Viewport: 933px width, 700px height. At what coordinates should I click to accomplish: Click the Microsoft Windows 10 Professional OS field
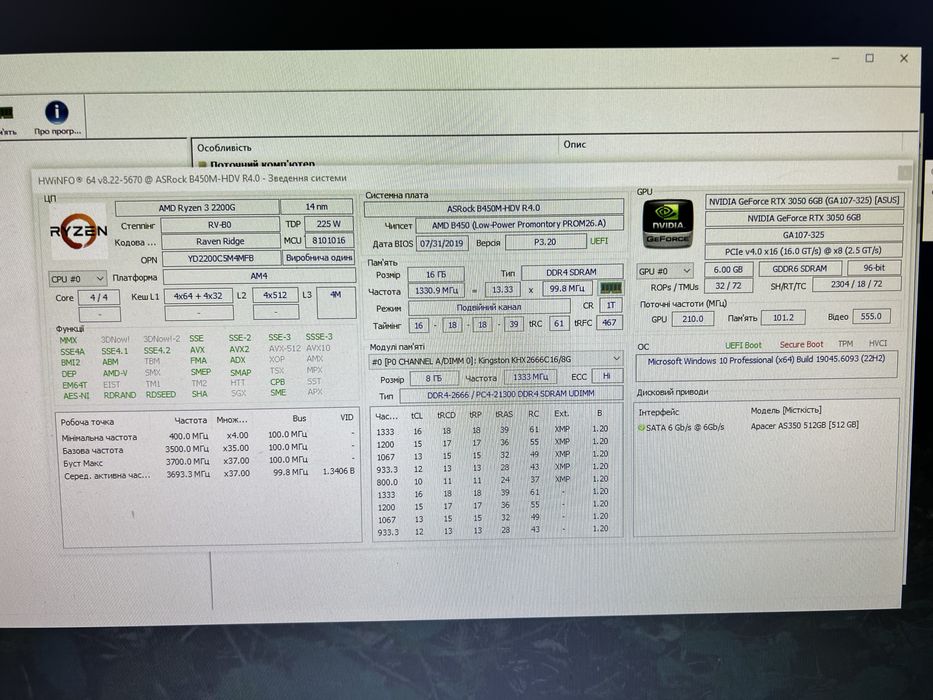click(766, 367)
